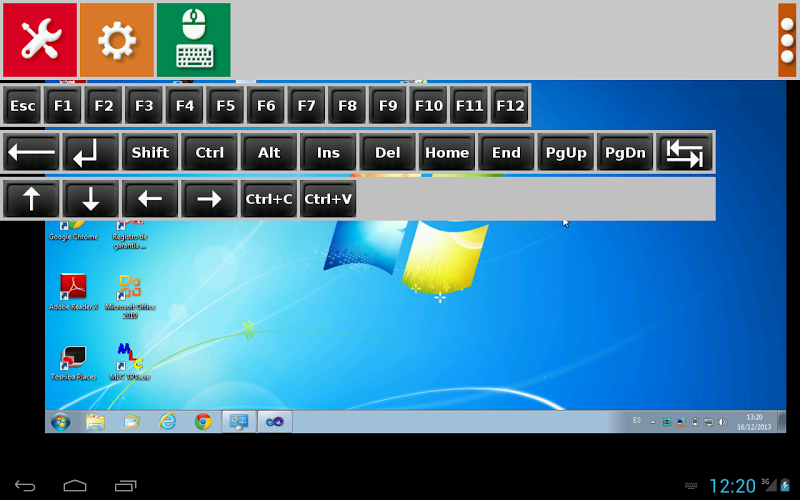The height and width of the screenshot is (500, 800).
Task: Tap the Android back navigation button
Action: [24, 486]
